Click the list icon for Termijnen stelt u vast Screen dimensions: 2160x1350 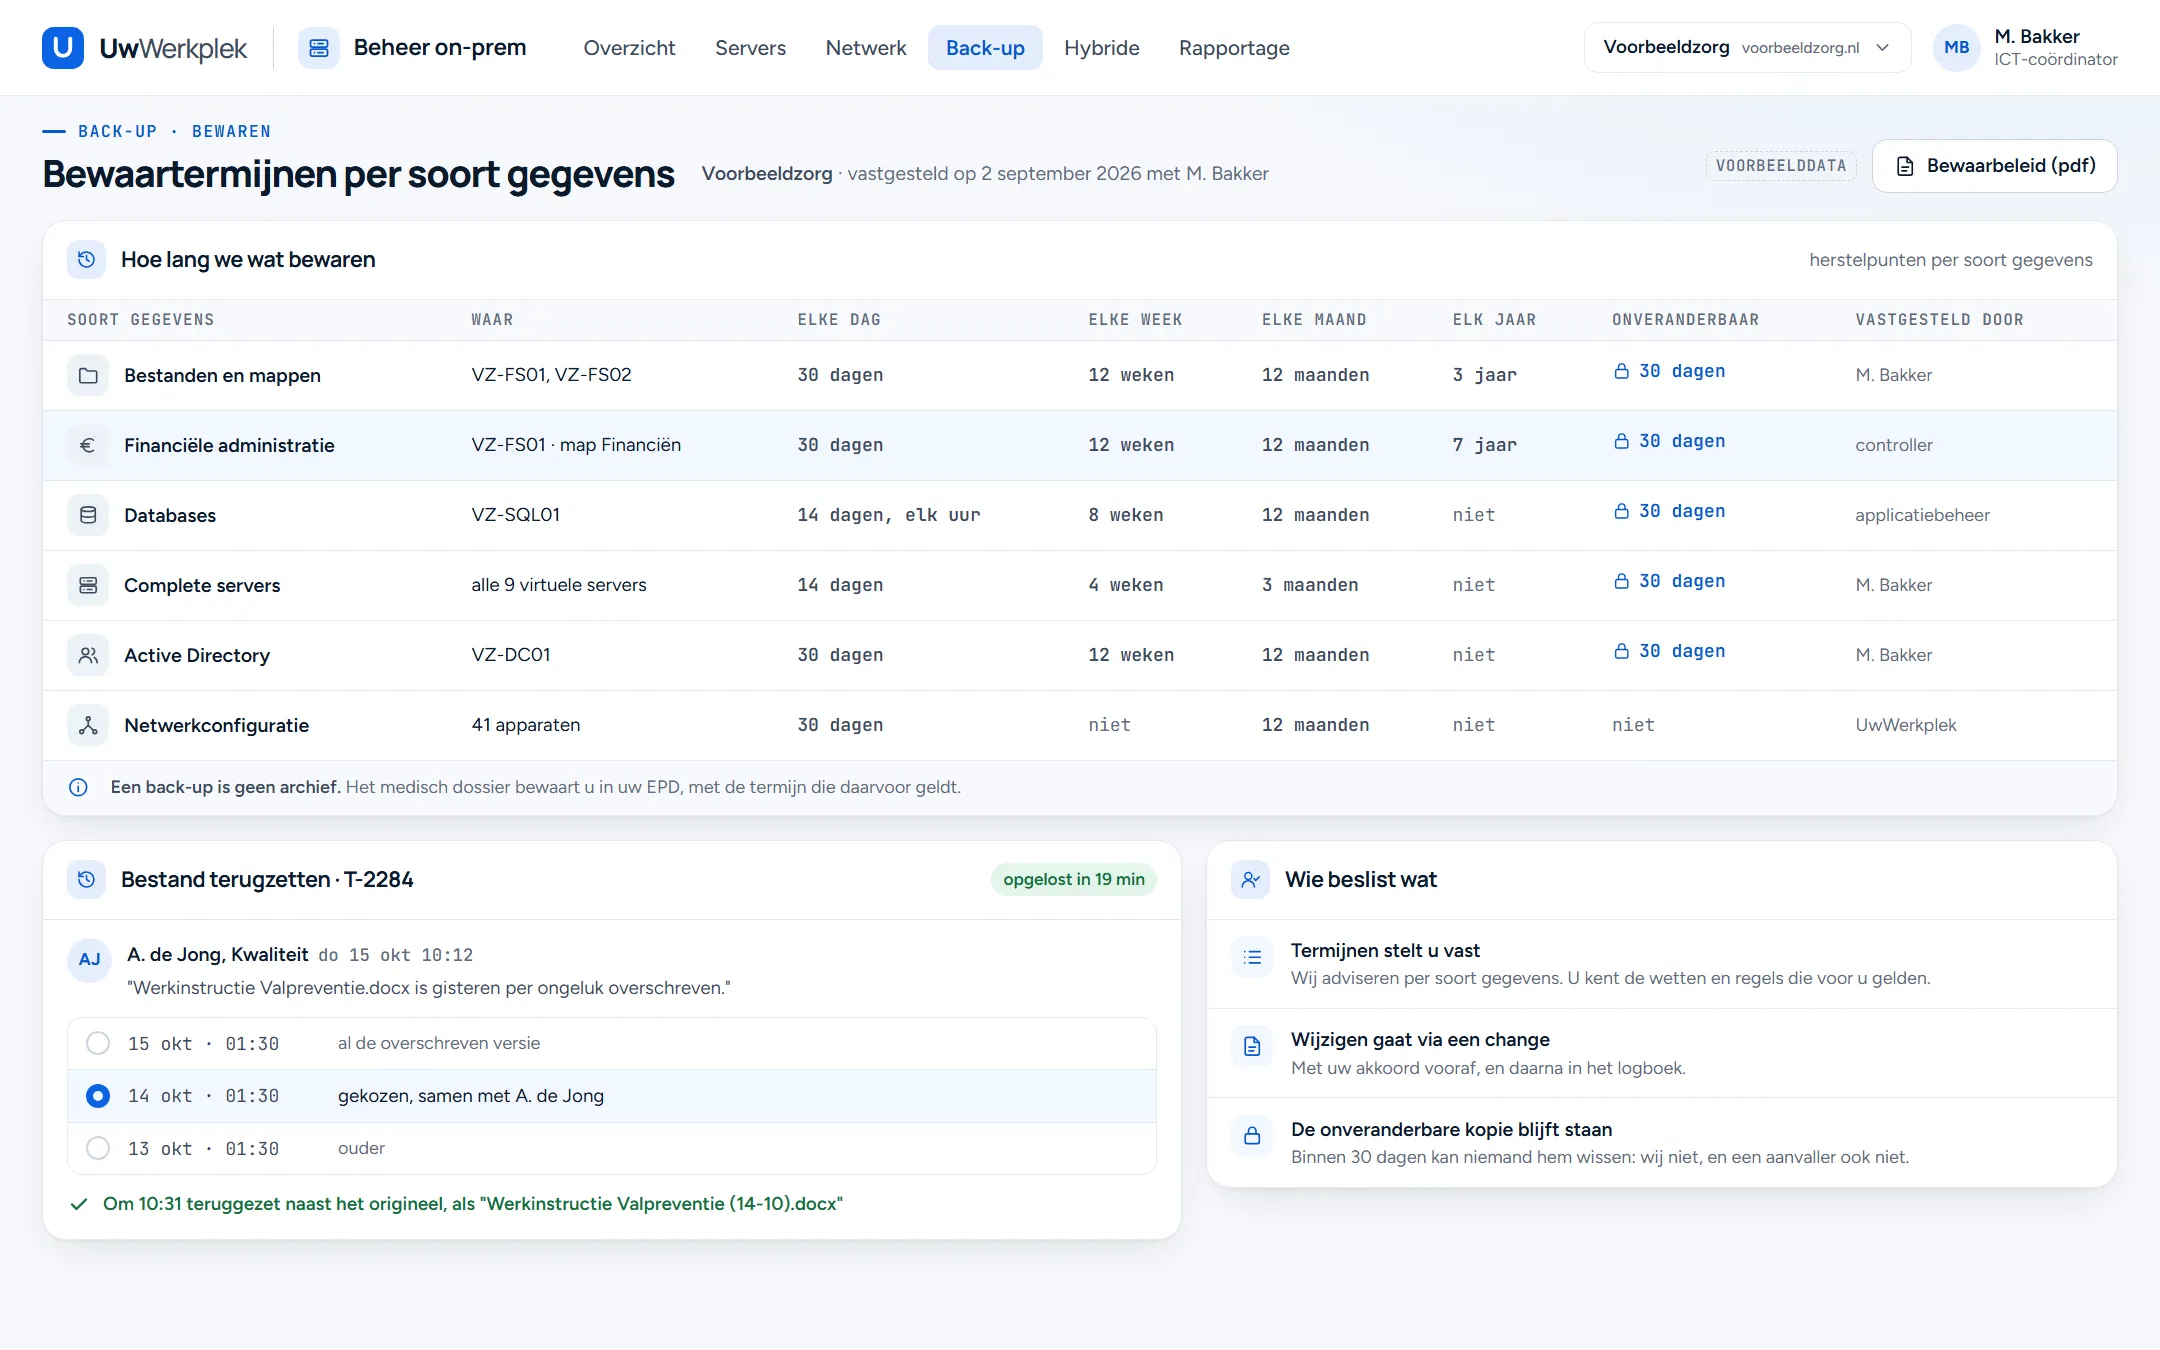point(1252,957)
